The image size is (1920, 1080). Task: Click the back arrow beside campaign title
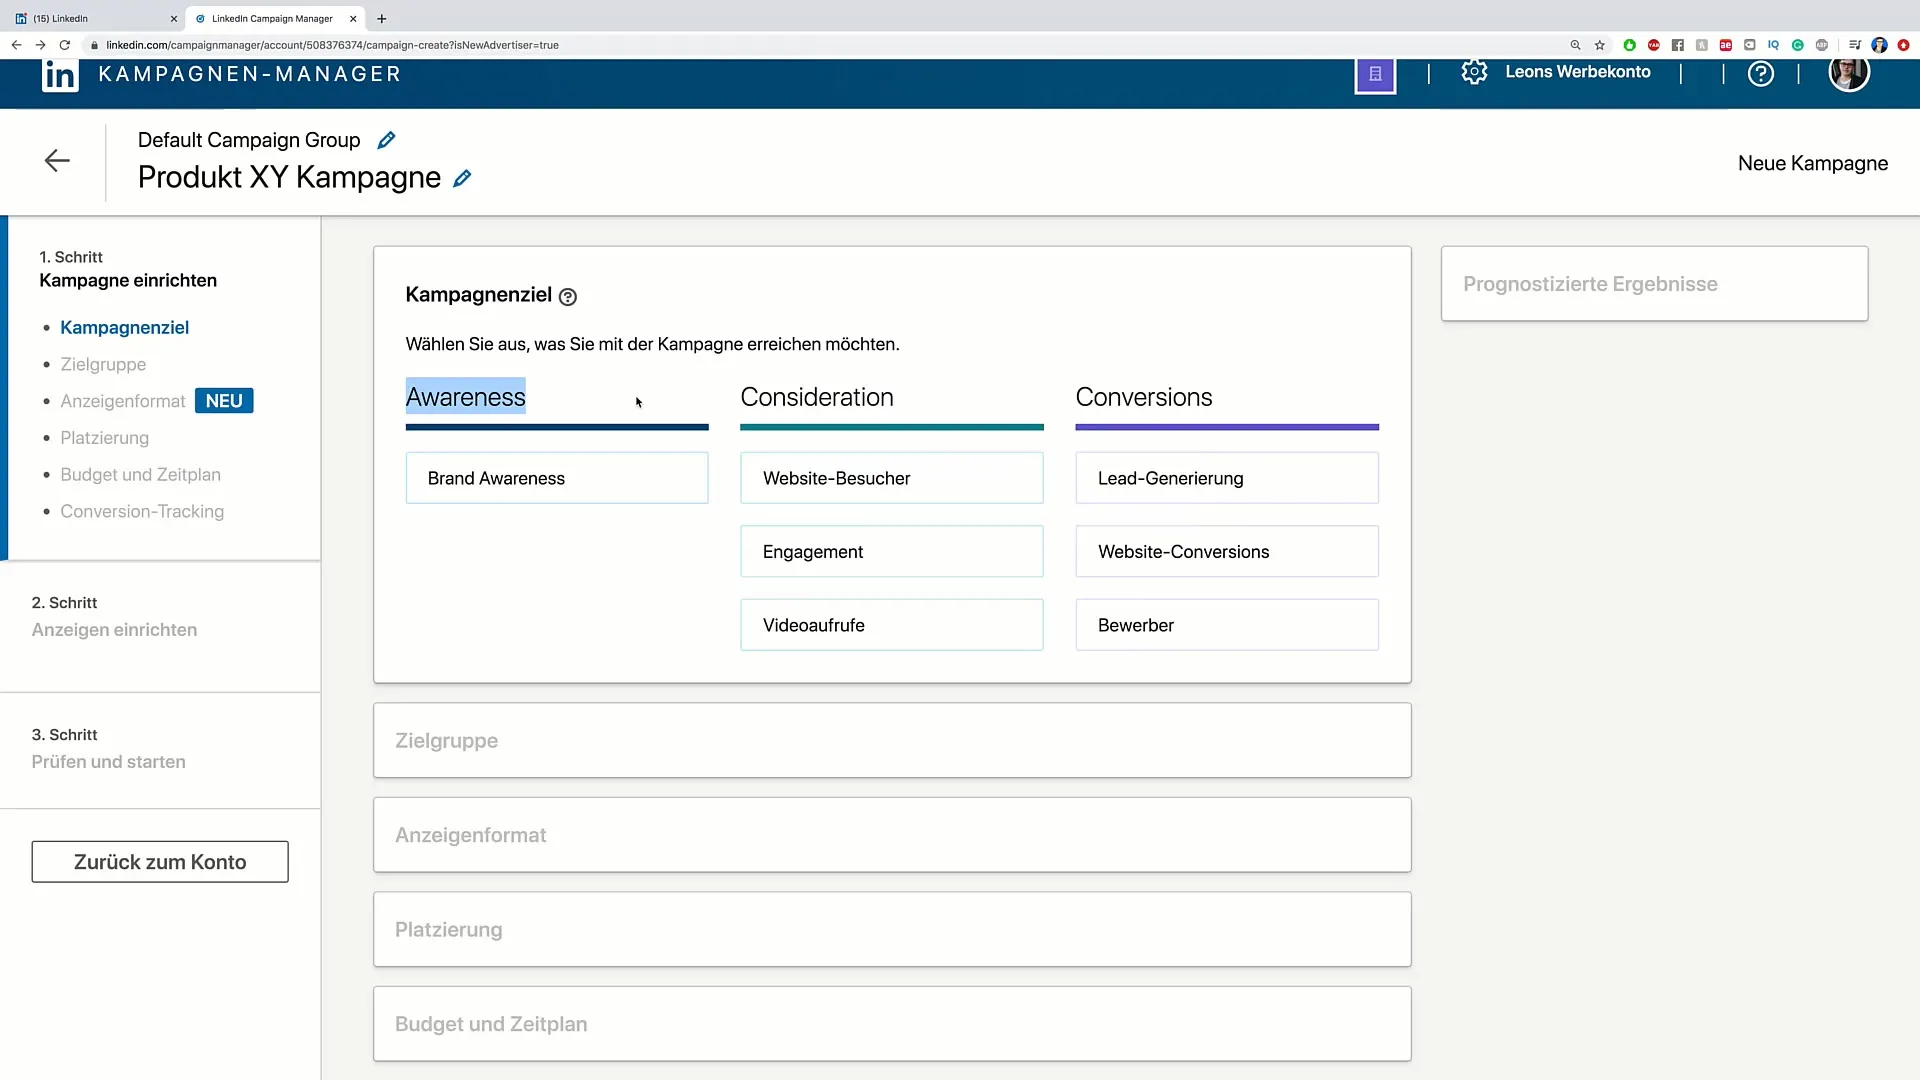tap(57, 161)
